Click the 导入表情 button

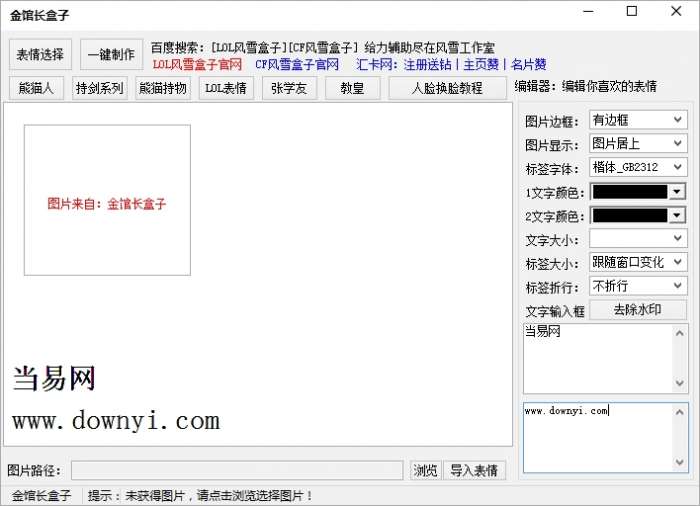[474, 471]
